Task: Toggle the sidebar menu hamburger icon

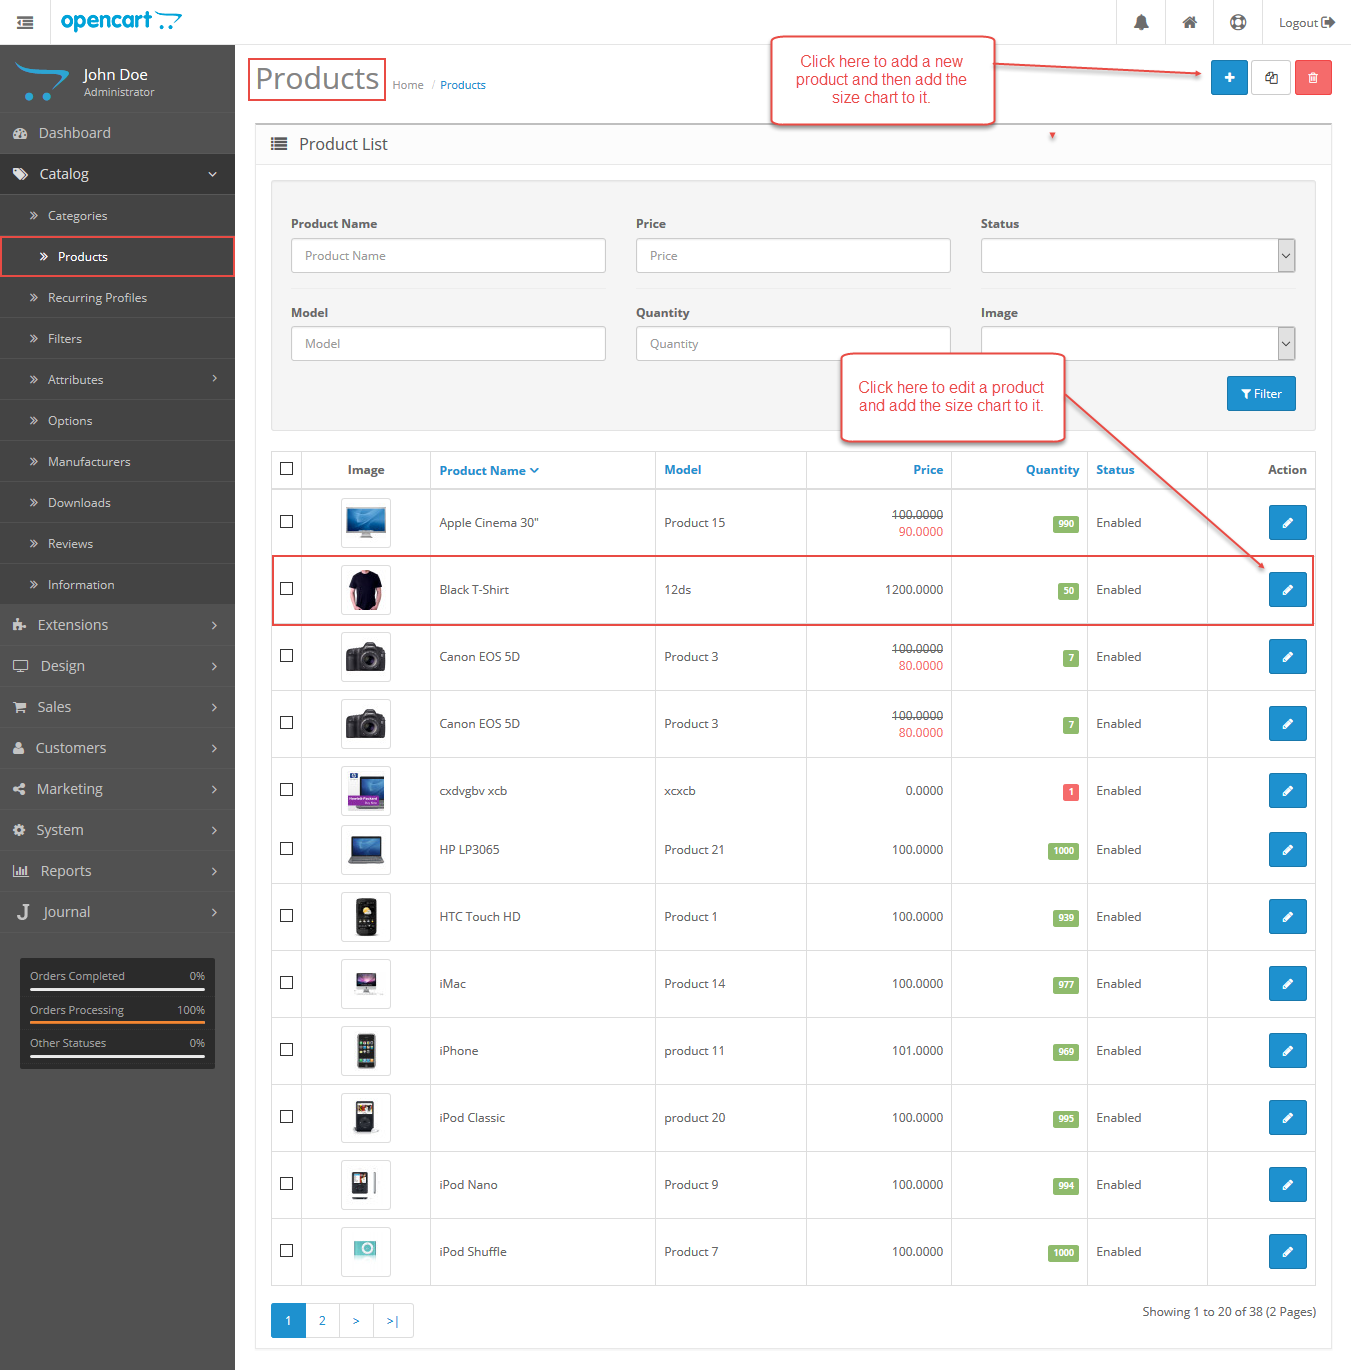Action: tap(25, 22)
